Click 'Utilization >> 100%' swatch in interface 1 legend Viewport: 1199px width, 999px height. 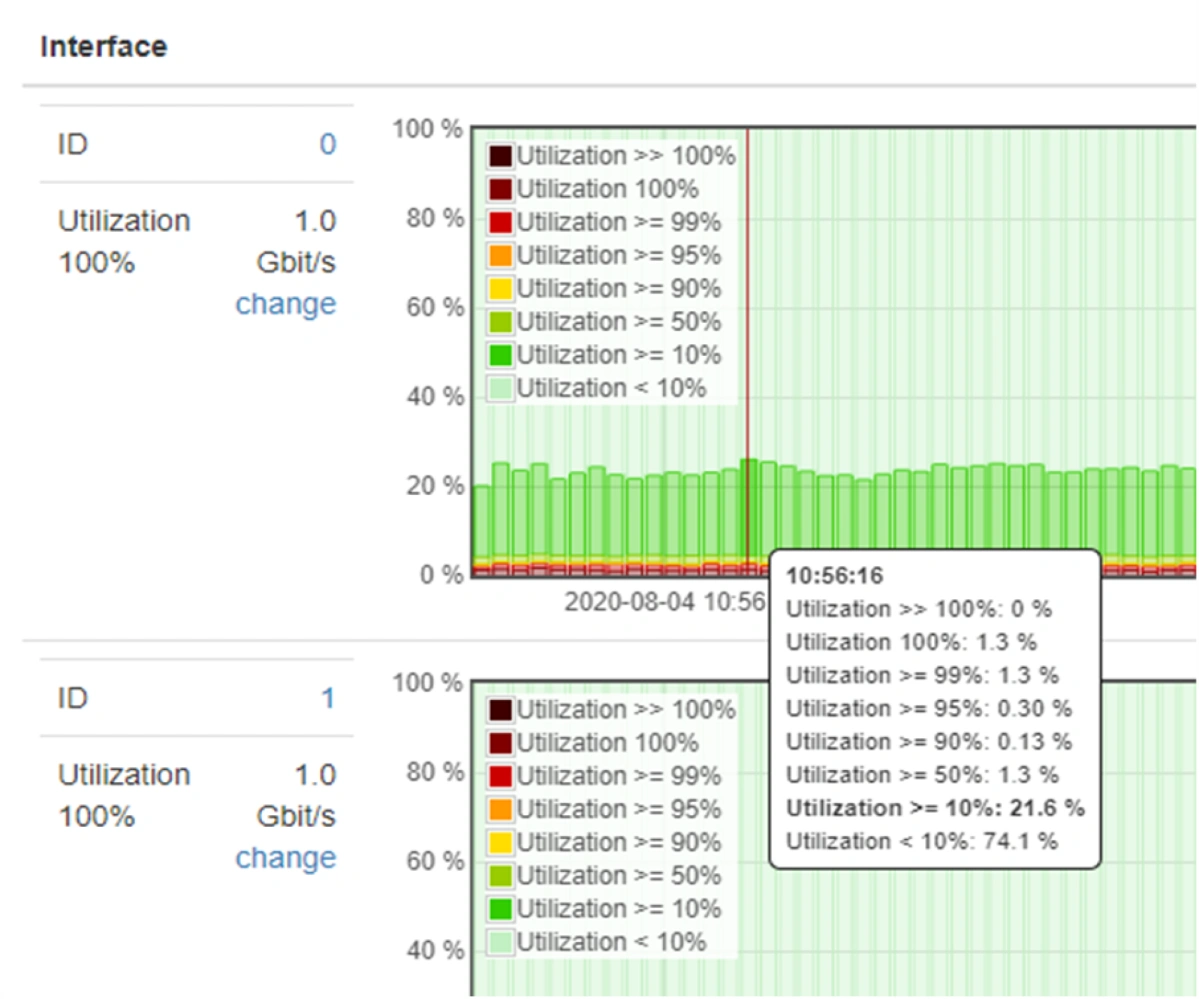point(501,710)
